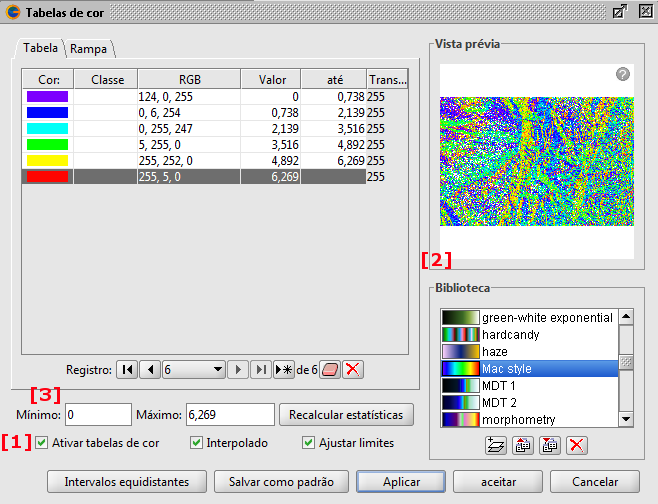Add new record with arrow-star button

tap(283, 369)
